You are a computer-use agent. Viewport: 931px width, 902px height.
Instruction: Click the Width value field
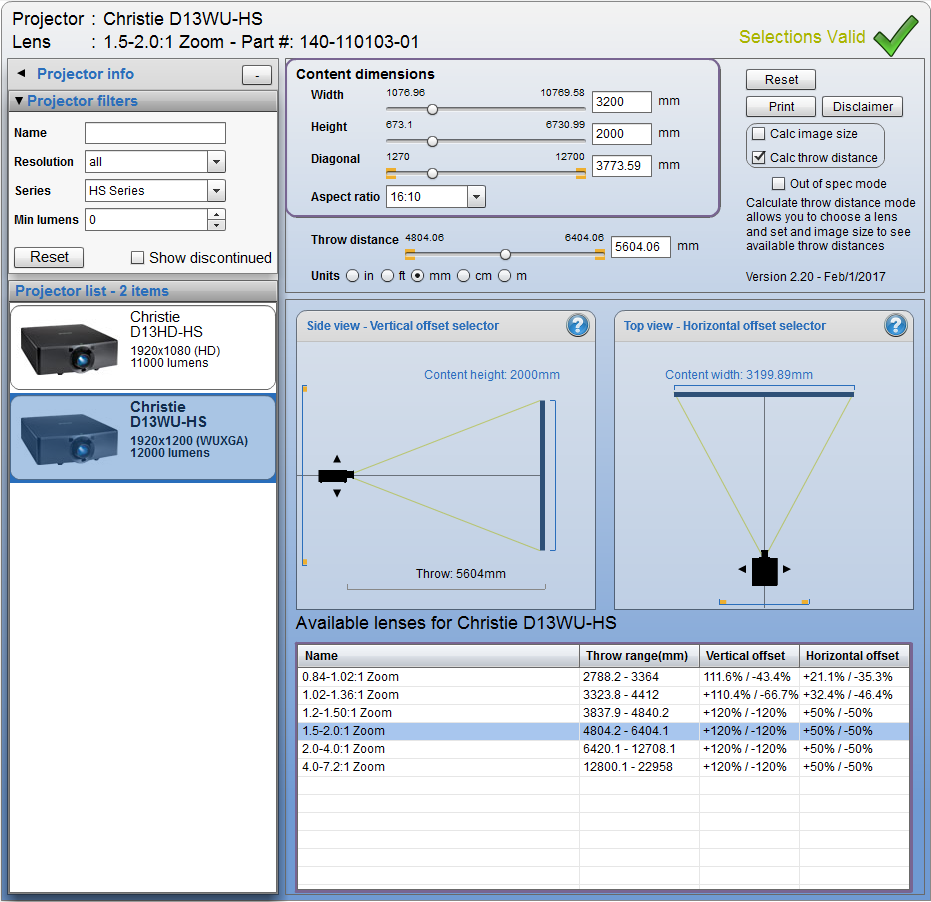[x=622, y=102]
